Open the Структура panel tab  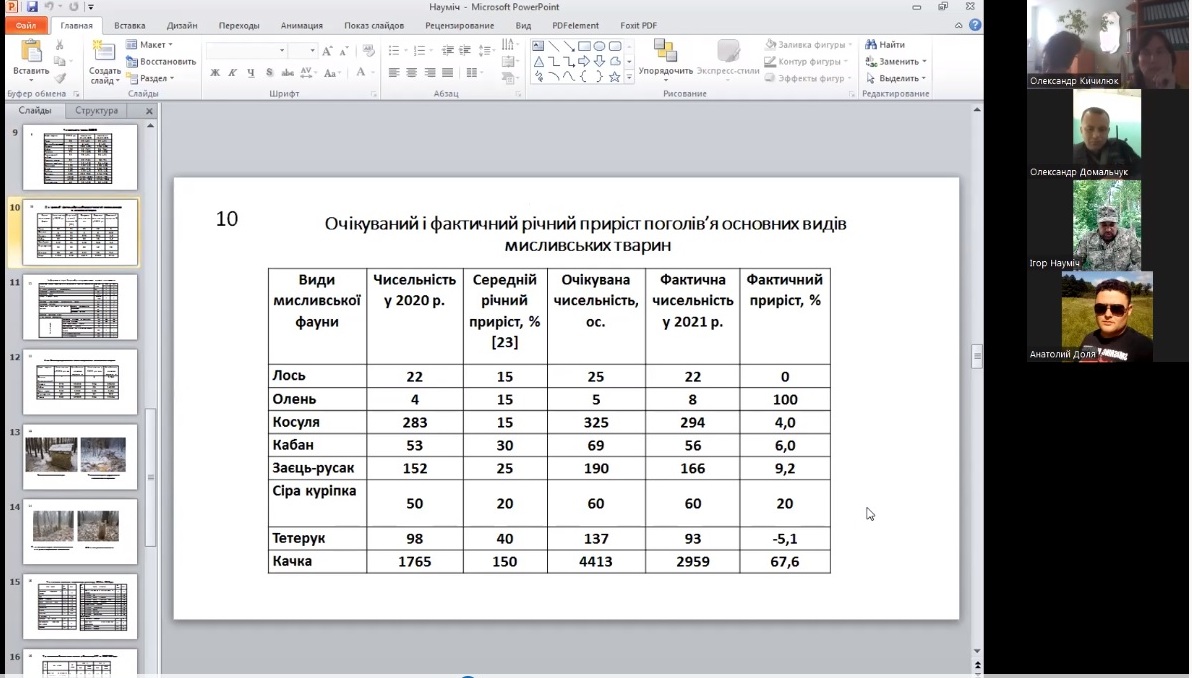pos(96,111)
